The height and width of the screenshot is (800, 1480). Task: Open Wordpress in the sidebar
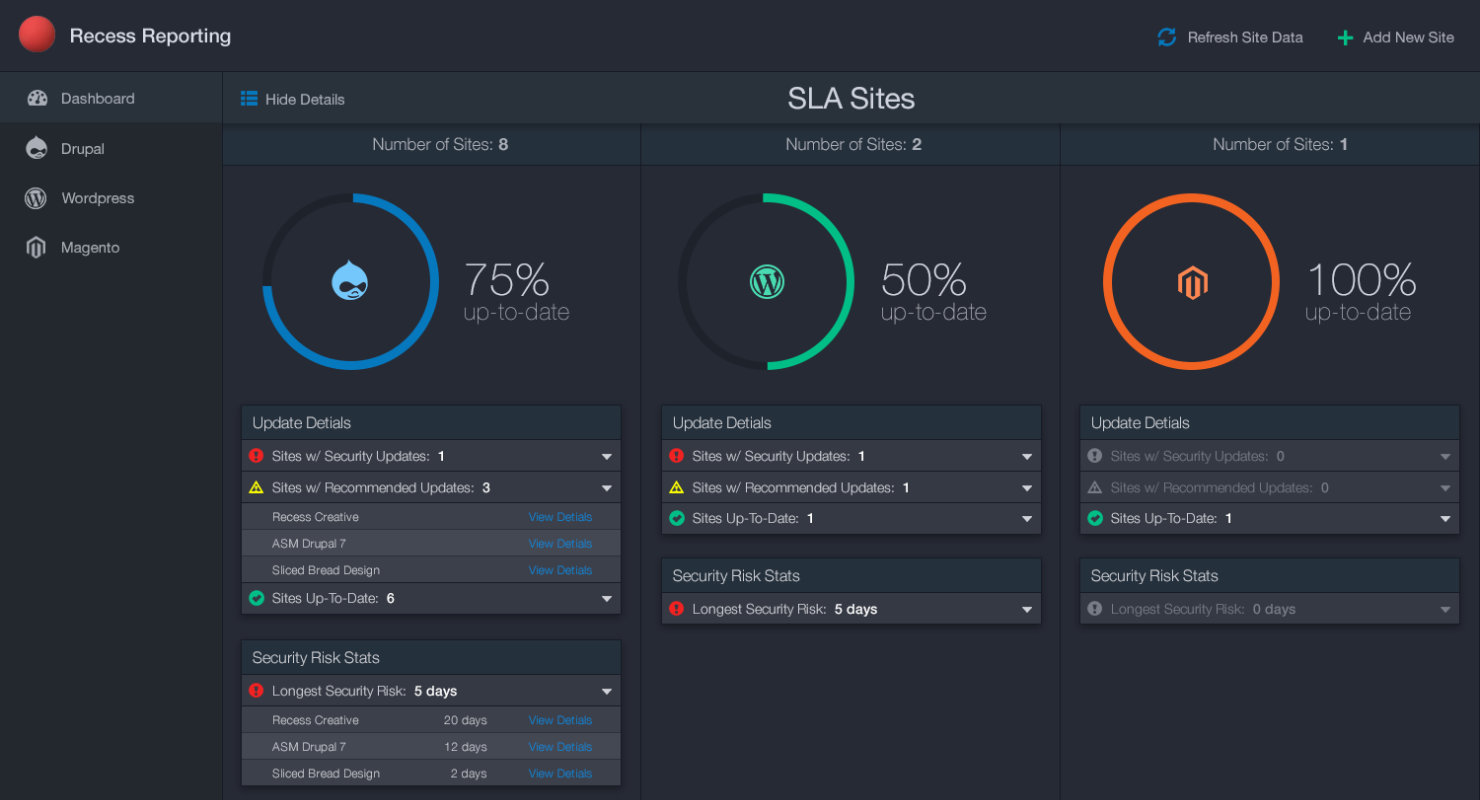tap(111, 198)
